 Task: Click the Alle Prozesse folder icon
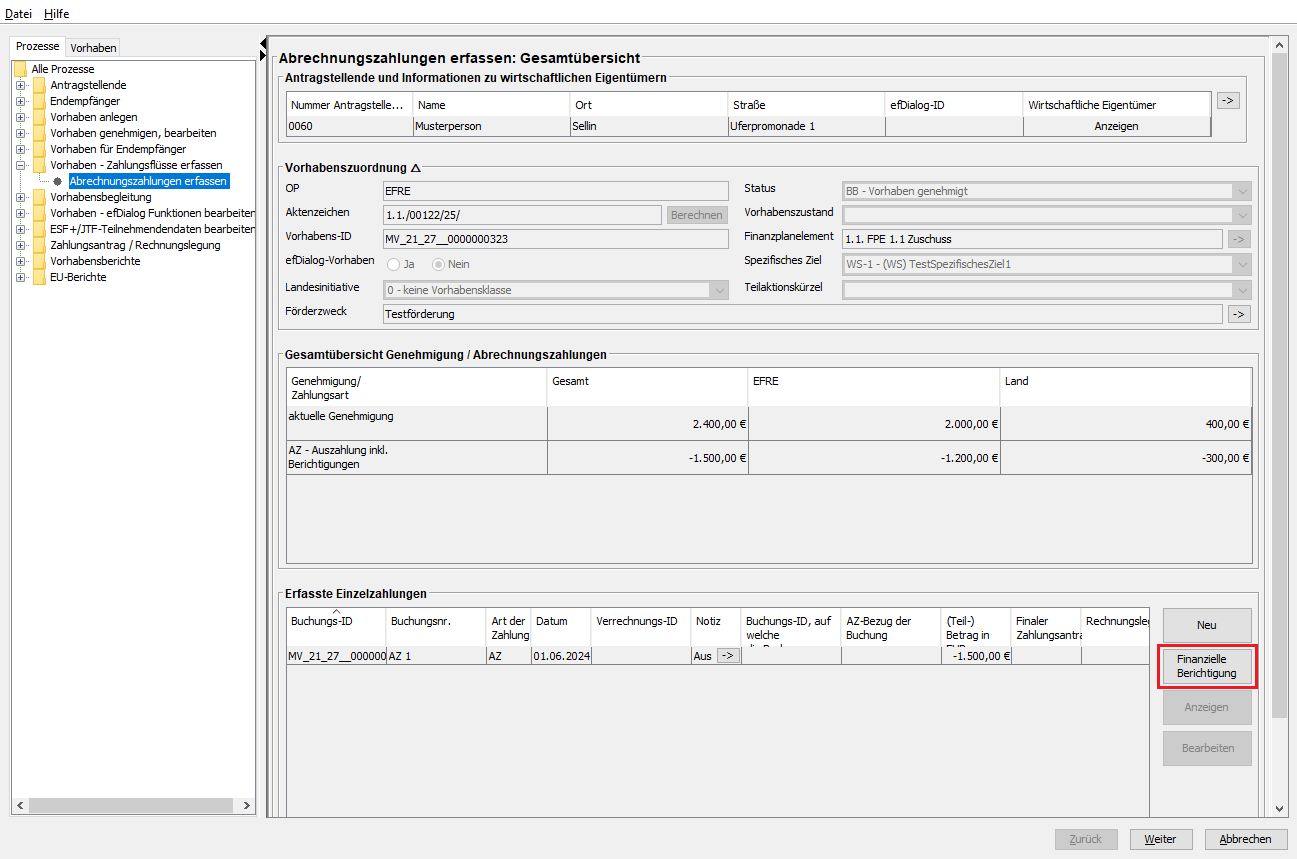pos(20,69)
